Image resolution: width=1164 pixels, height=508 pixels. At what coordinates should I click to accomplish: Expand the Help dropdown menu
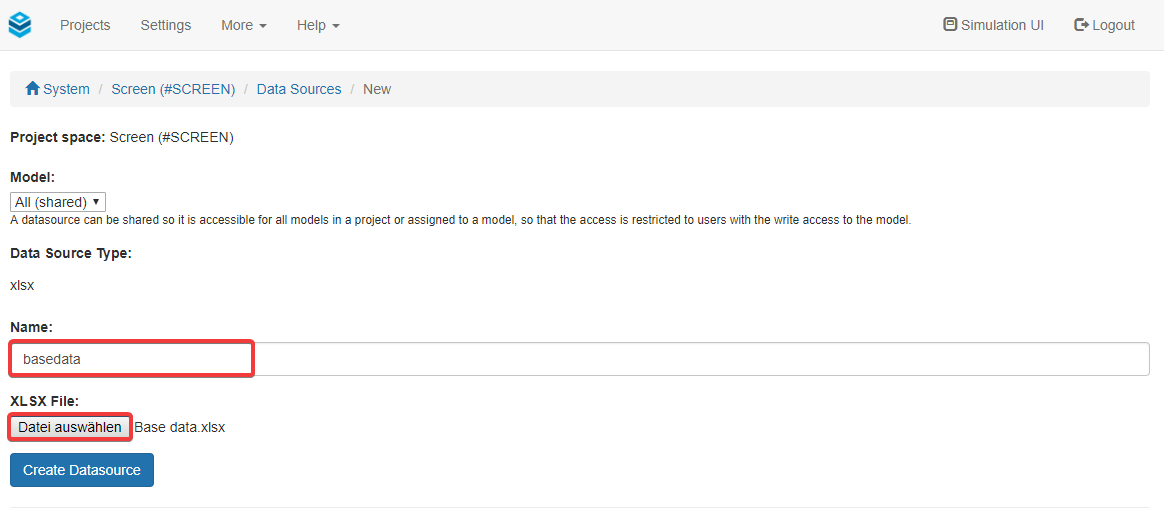click(318, 25)
